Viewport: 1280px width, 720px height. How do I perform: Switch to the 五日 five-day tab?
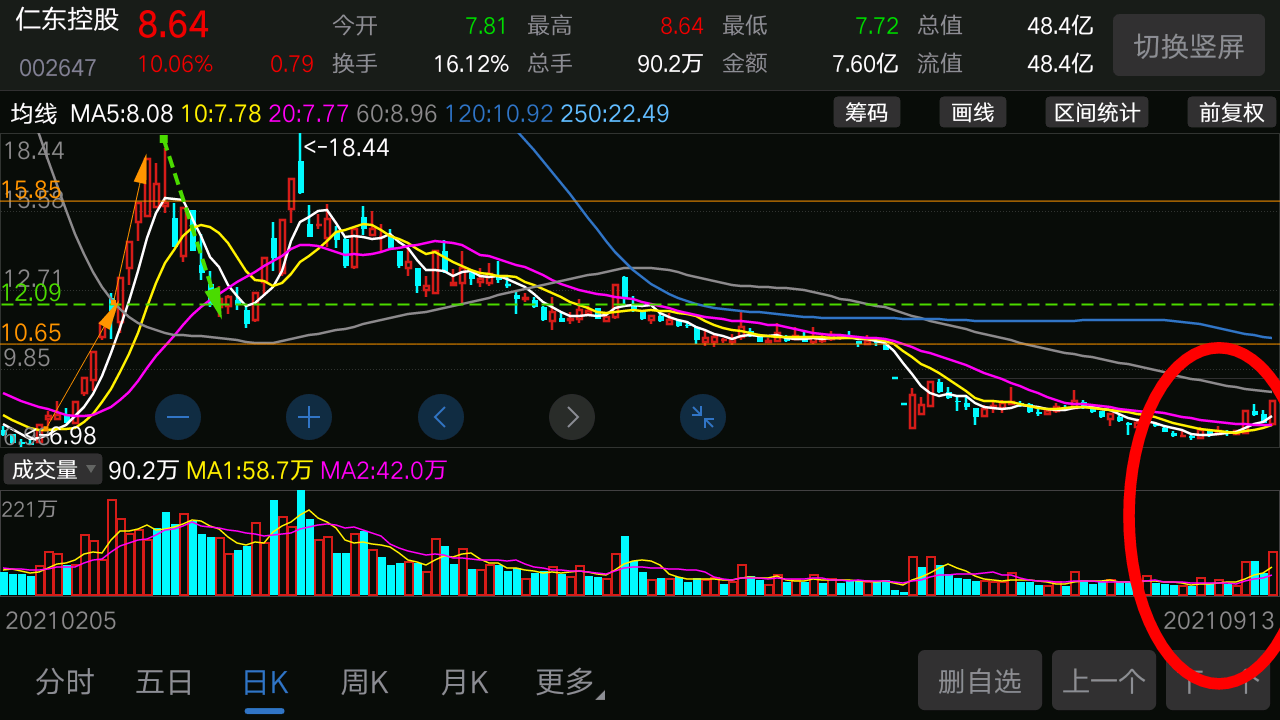click(163, 681)
